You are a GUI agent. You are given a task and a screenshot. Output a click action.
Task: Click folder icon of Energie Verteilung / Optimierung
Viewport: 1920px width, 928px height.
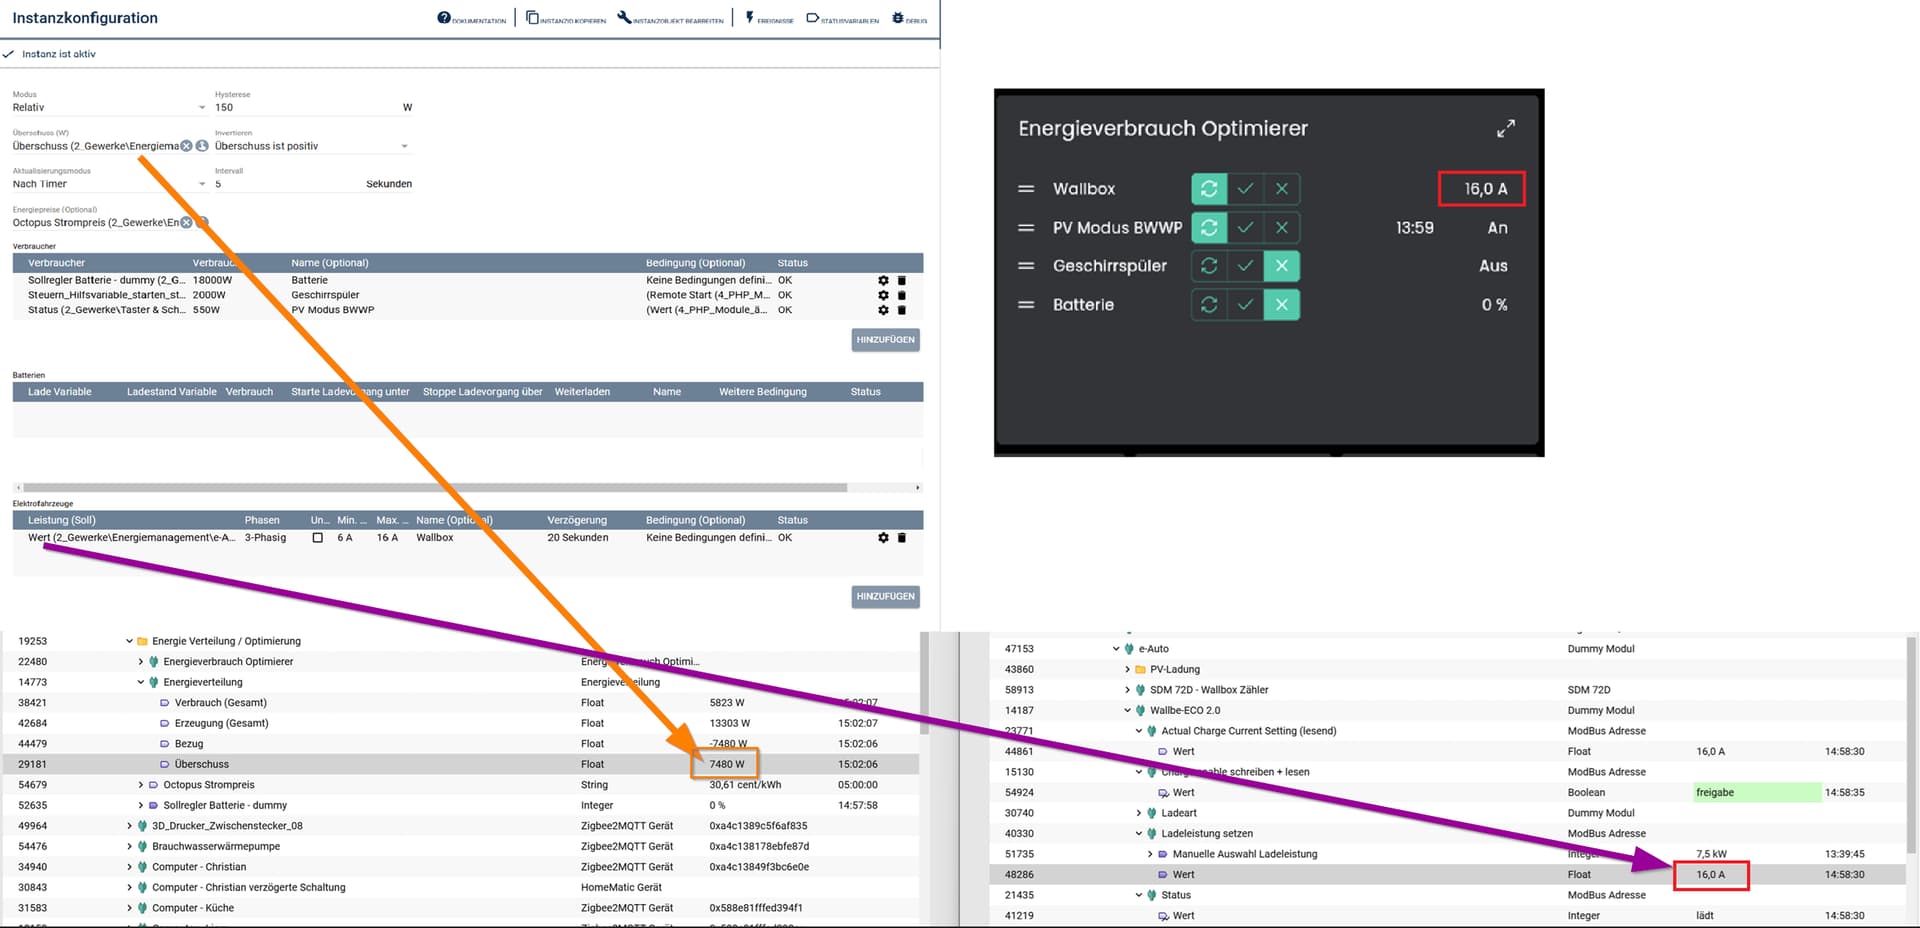pyautogui.click(x=142, y=642)
